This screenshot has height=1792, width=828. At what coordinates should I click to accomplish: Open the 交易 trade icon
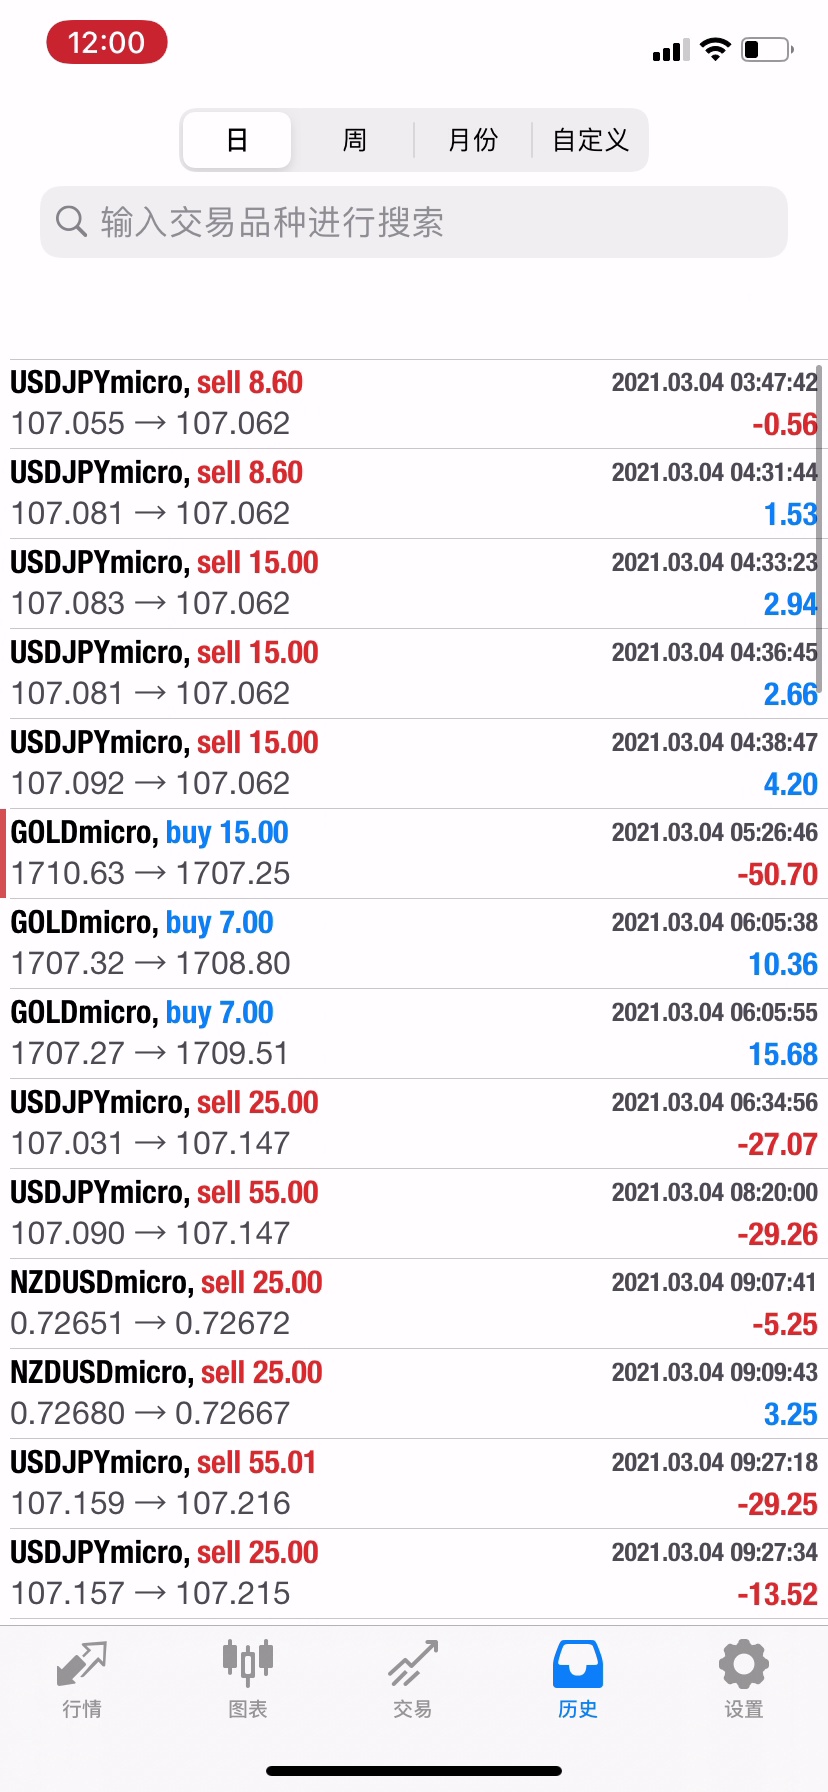tap(413, 1664)
